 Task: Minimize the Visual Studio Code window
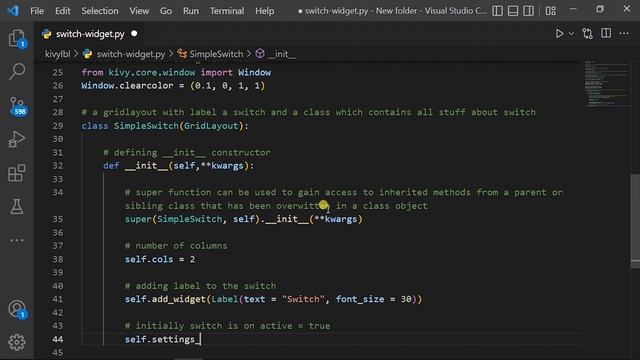pyautogui.click(x=573, y=9)
